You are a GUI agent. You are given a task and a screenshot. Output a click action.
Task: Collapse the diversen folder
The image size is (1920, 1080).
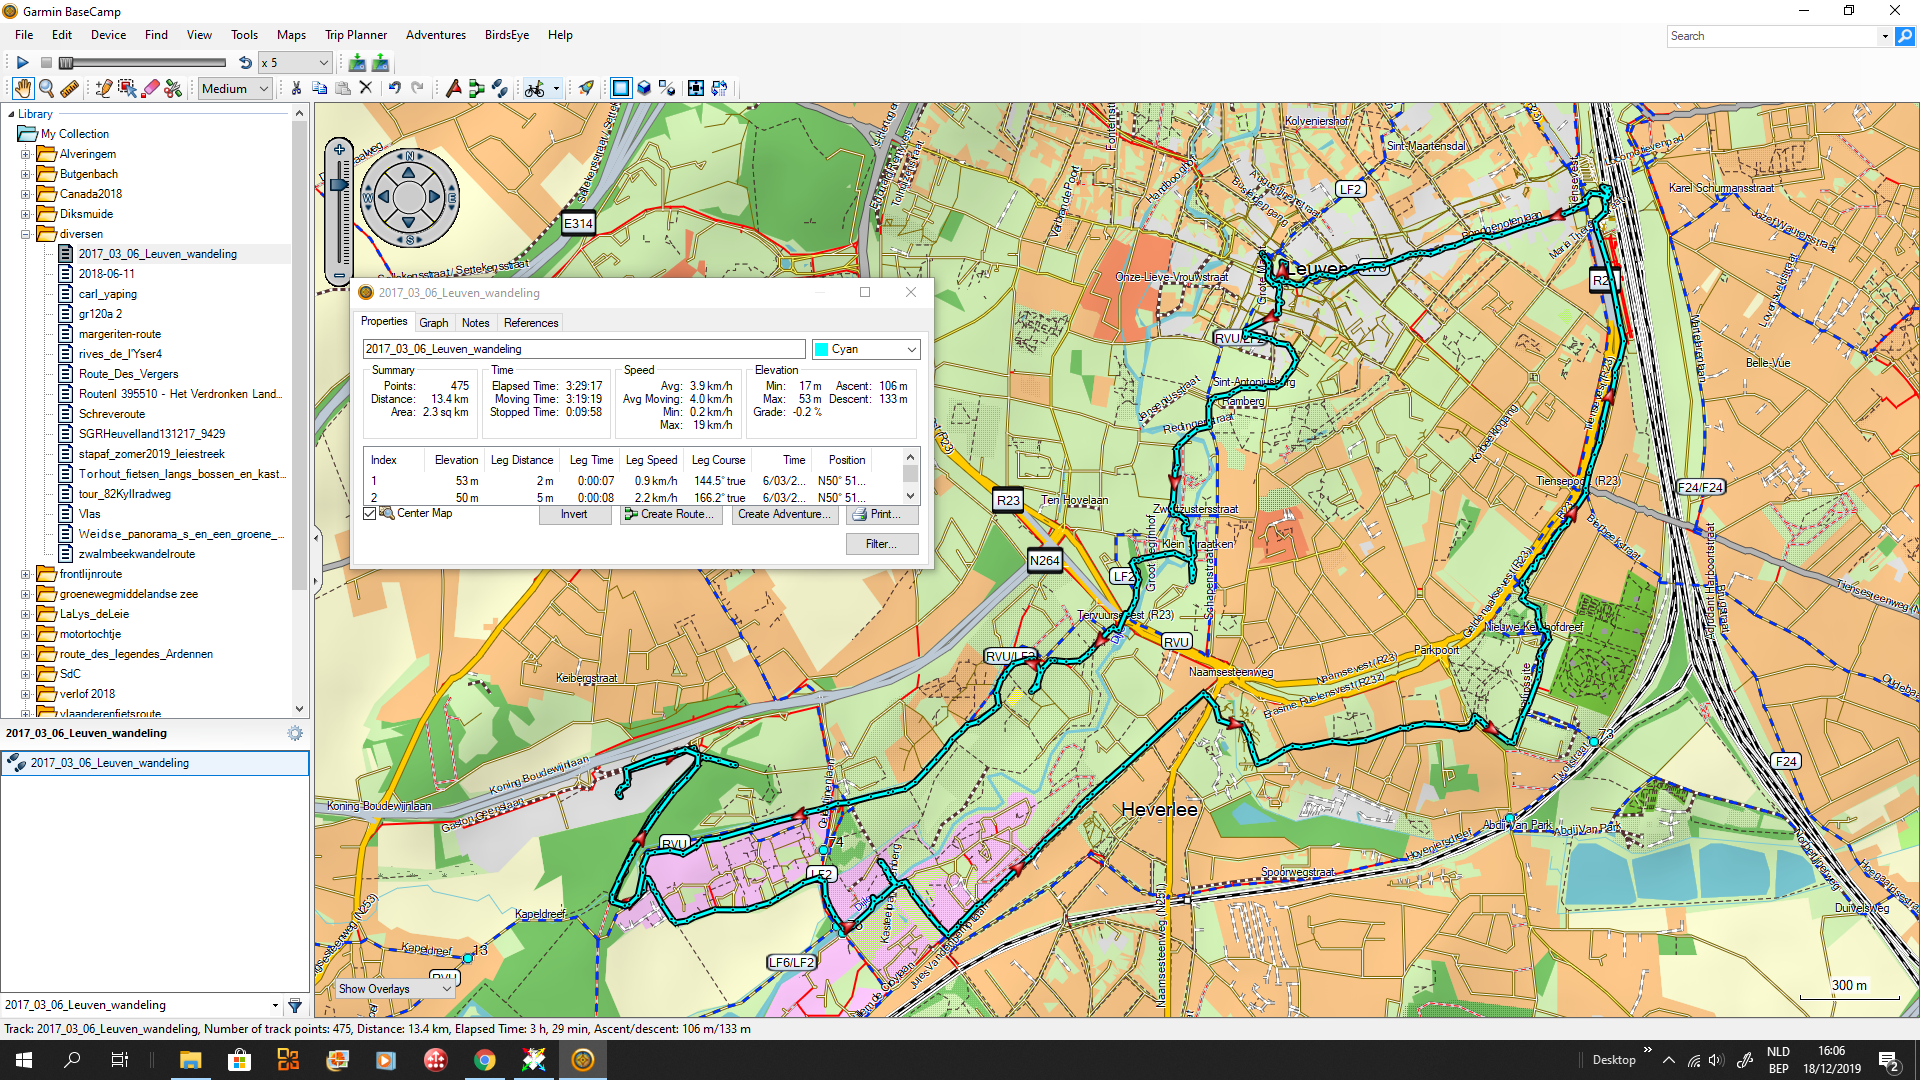(25, 234)
